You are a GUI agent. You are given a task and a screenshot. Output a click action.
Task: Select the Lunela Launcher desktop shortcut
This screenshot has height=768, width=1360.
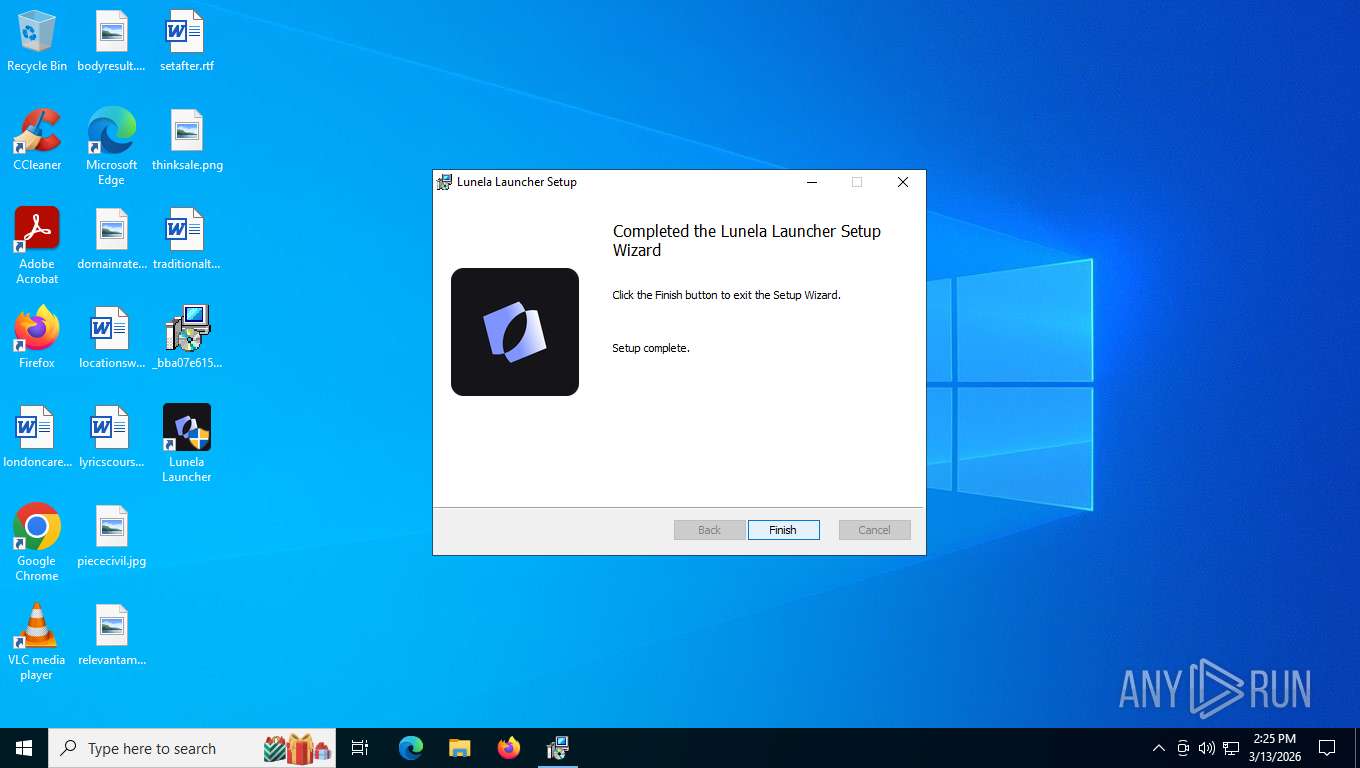click(x=187, y=444)
